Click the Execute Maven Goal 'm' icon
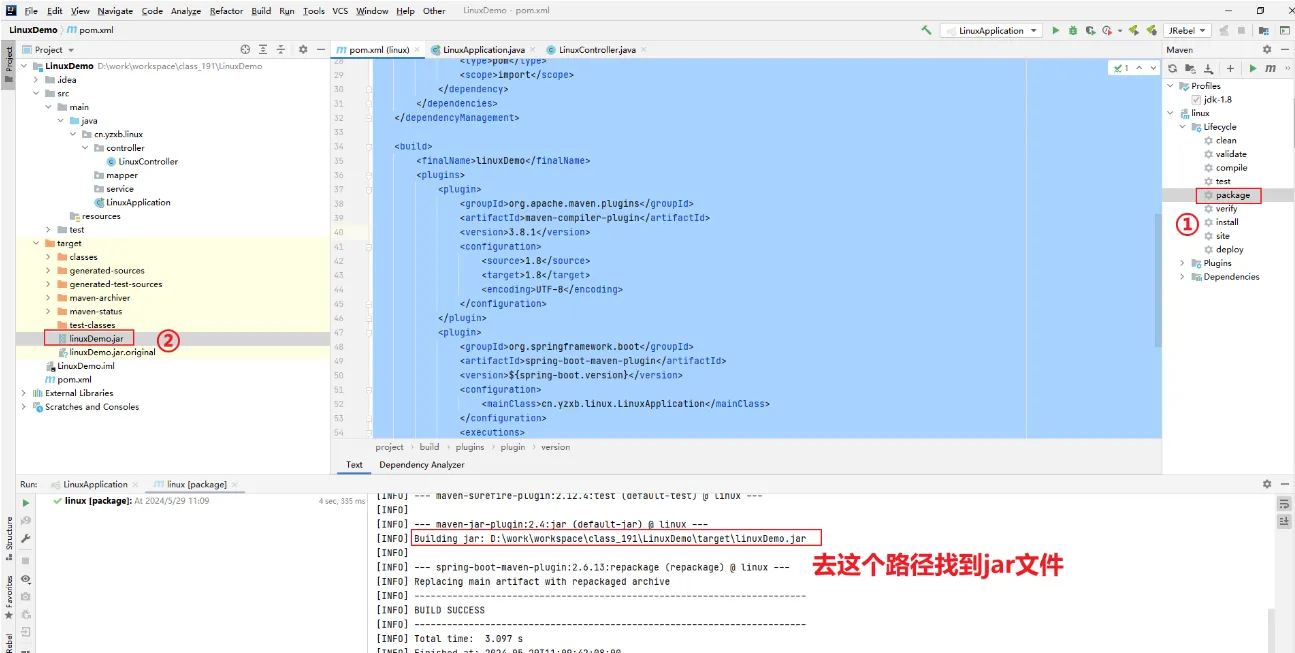This screenshot has height=653, width=1295. tap(1270, 68)
